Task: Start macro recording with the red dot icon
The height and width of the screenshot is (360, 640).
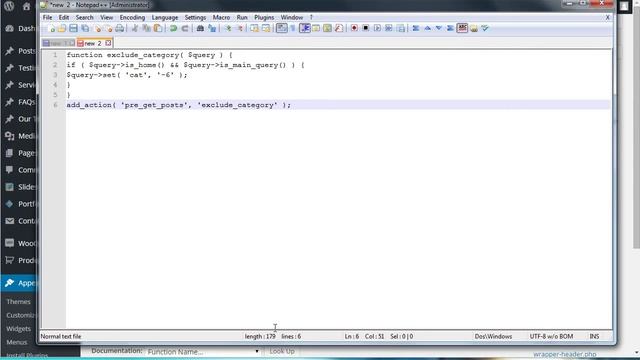Action: coord(354,28)
